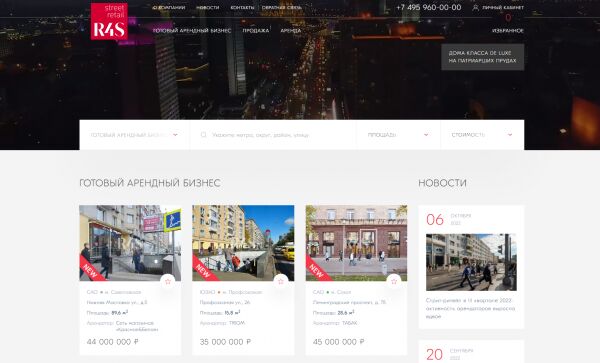Image resolution: width=600 pixels, height=363 pixels.
Task: Open the Продажа navigation item
Action: (256, 31)
